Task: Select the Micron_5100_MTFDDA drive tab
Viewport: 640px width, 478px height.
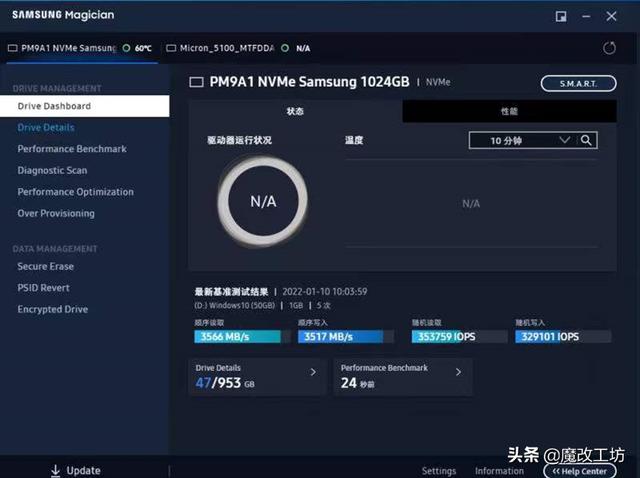Action: pyautogui.click(x=238, y=48)
